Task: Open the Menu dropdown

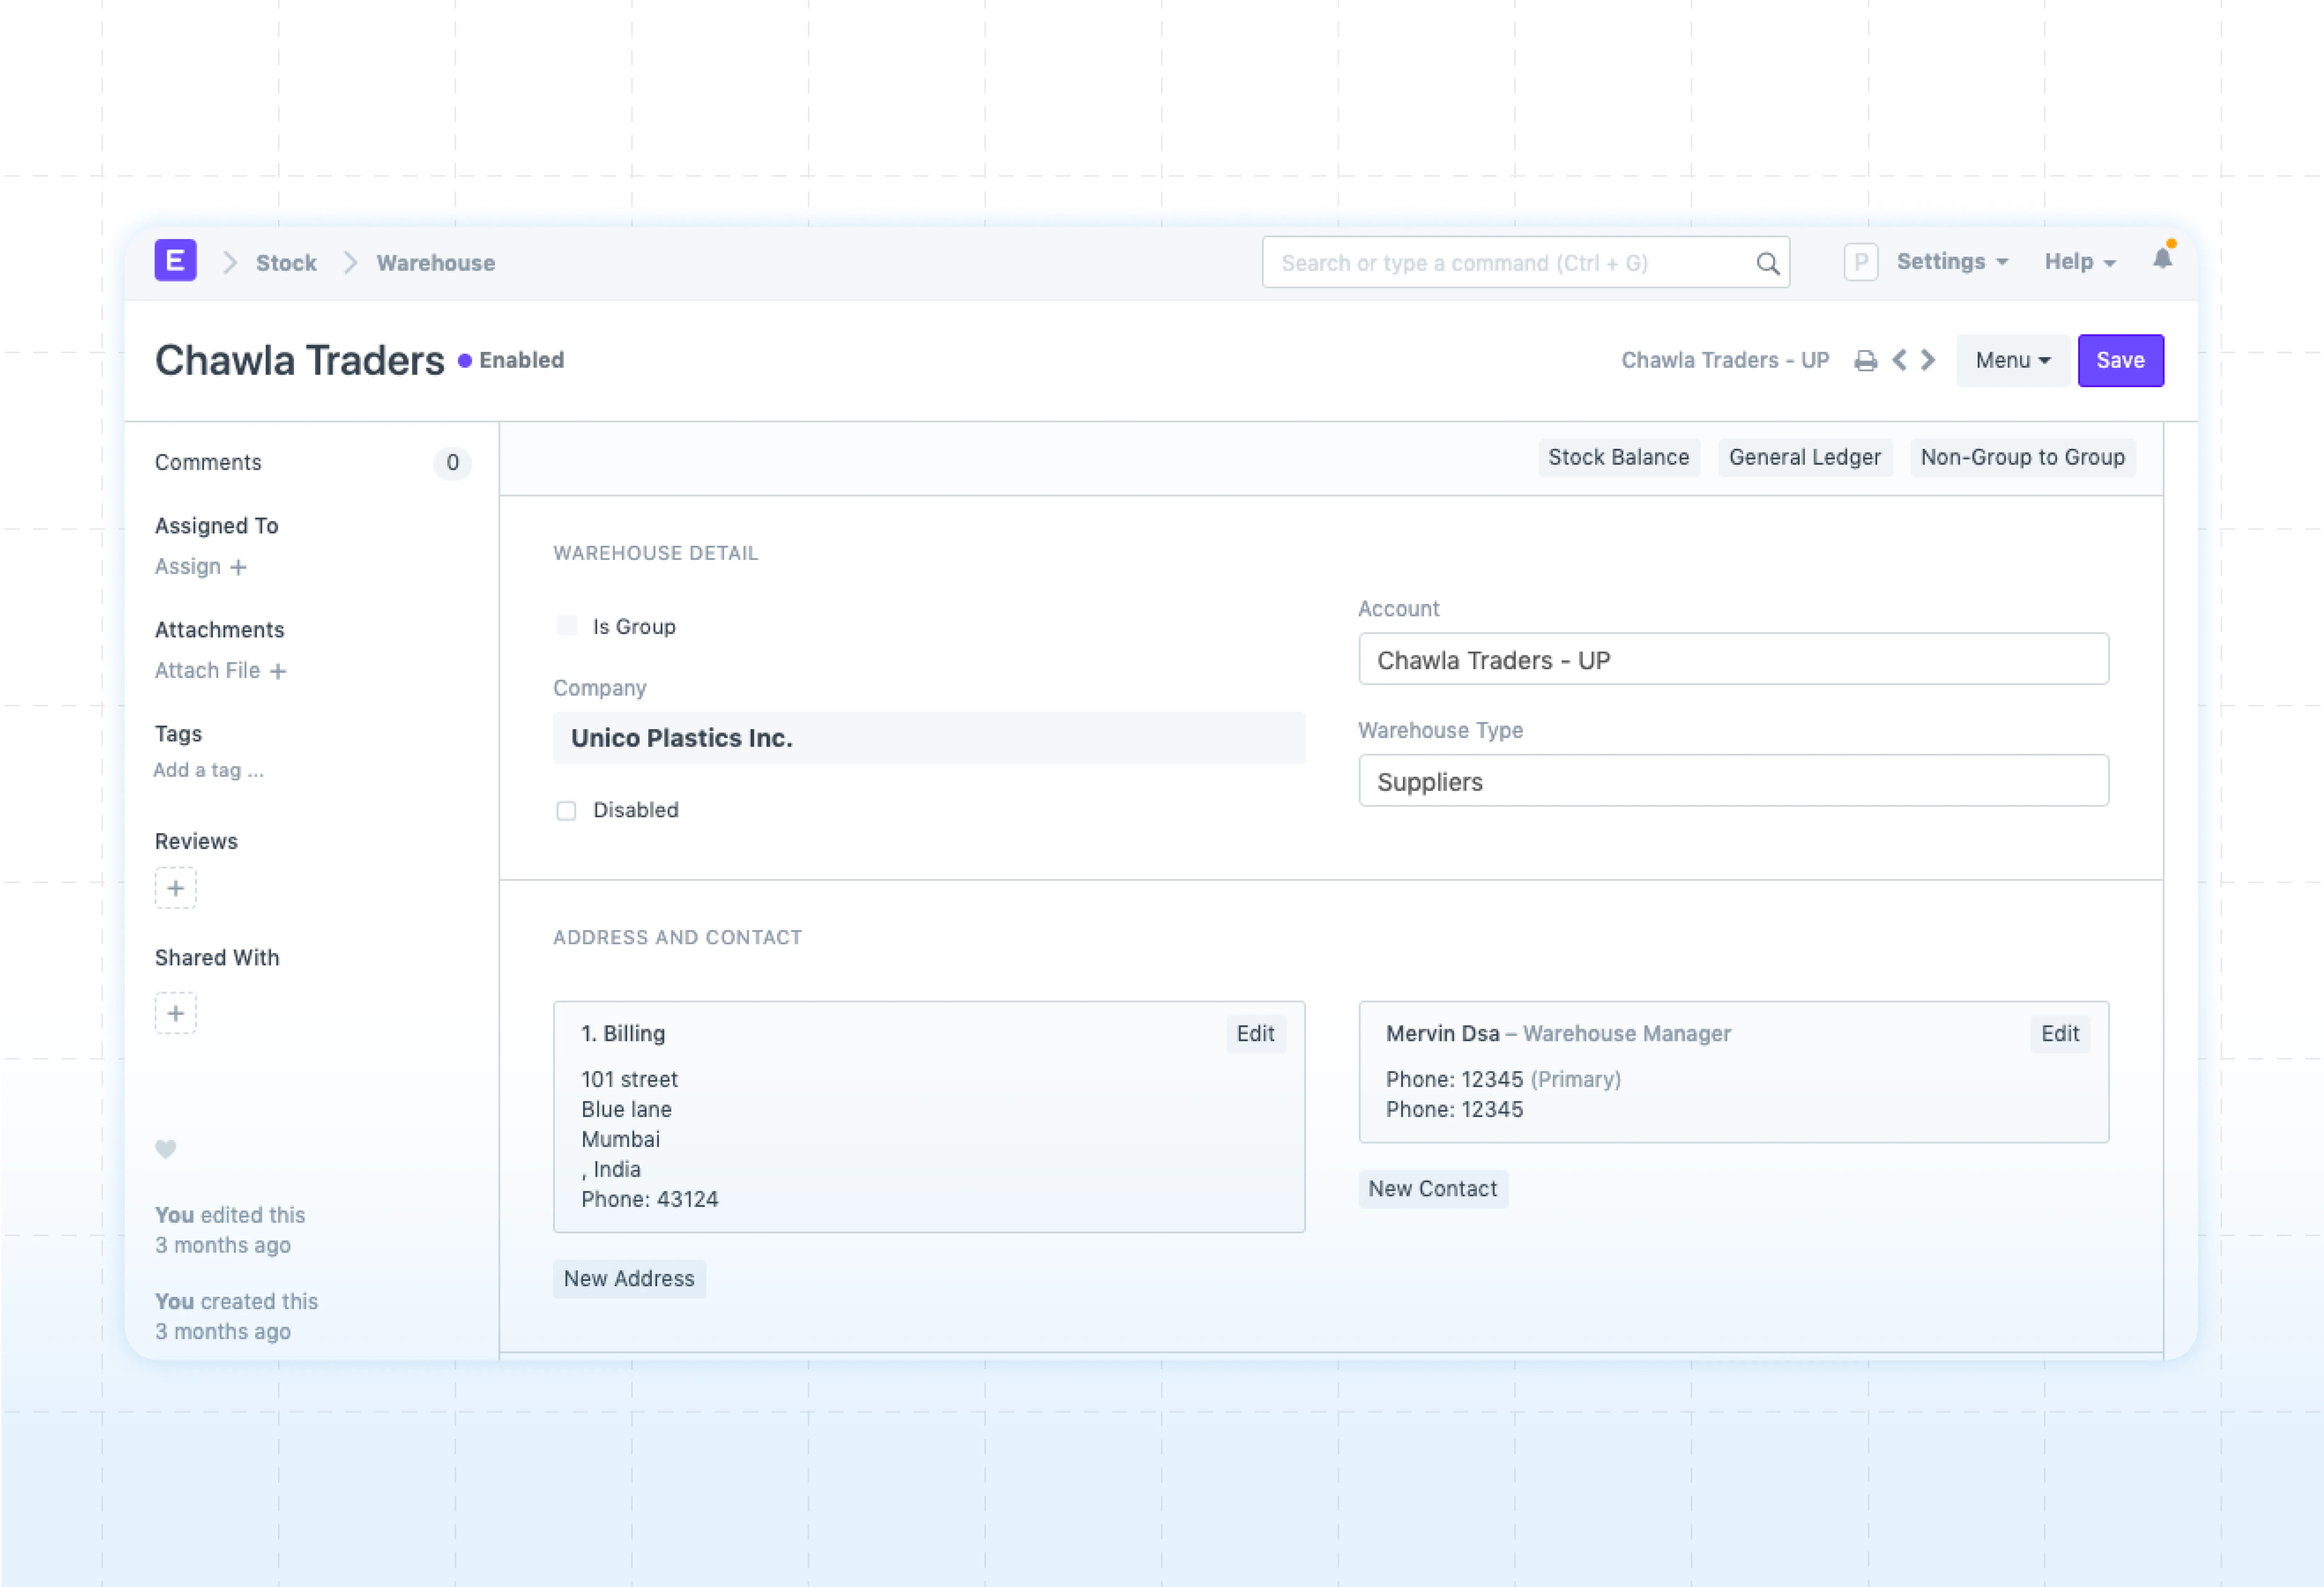Action: click(2012, 360)
